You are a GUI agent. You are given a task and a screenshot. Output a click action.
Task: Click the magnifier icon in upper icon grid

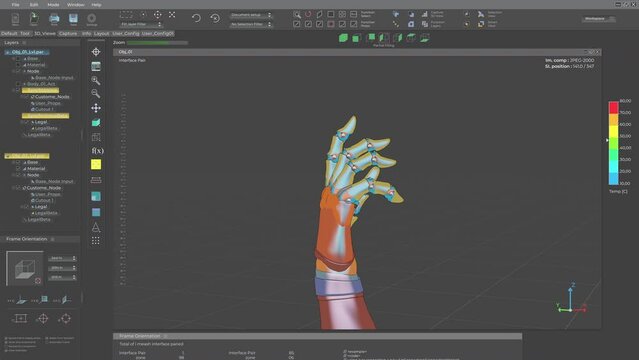297,15
